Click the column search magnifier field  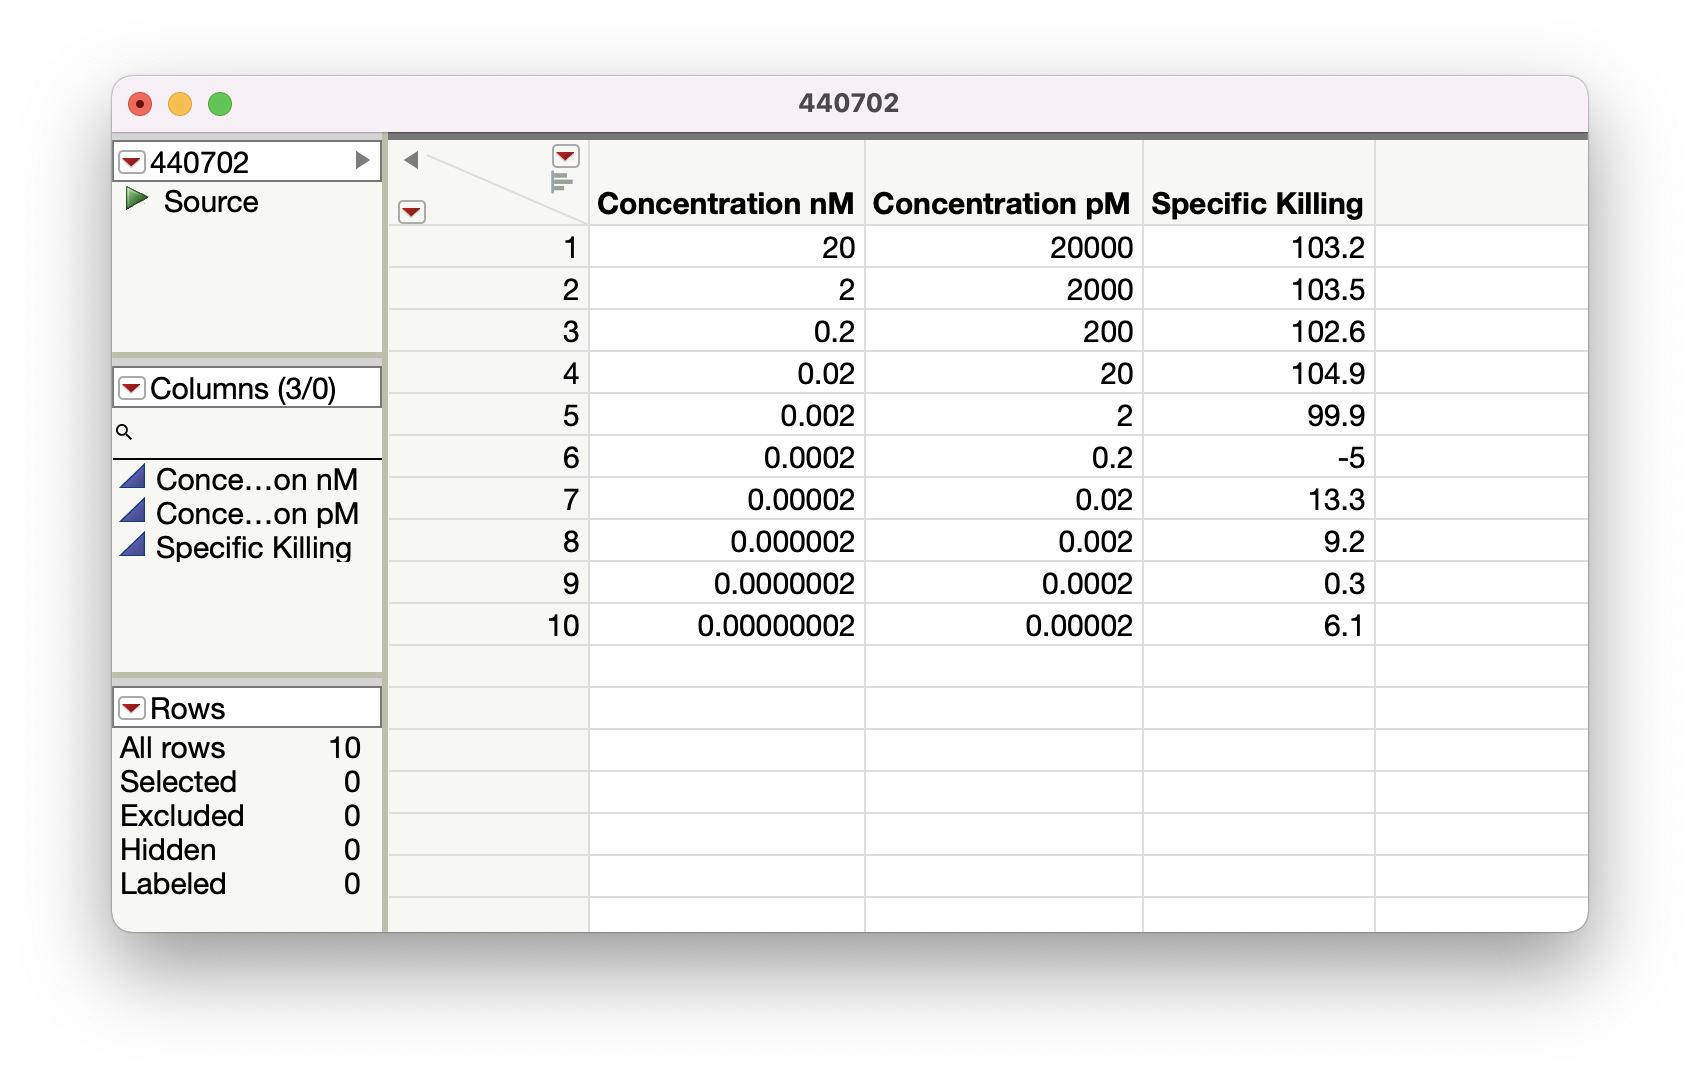click(125, 433)
